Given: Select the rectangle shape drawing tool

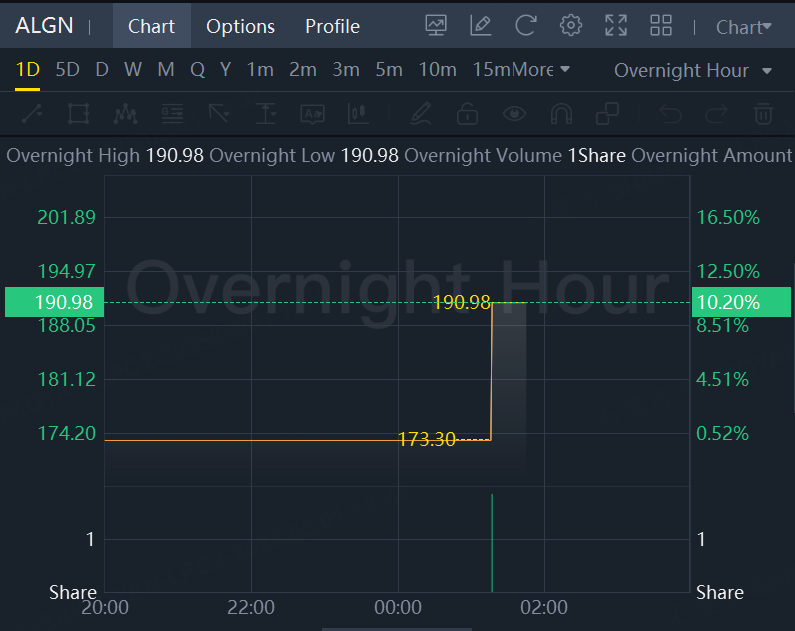Looking at the screenshot, I should tap(79, 114).
